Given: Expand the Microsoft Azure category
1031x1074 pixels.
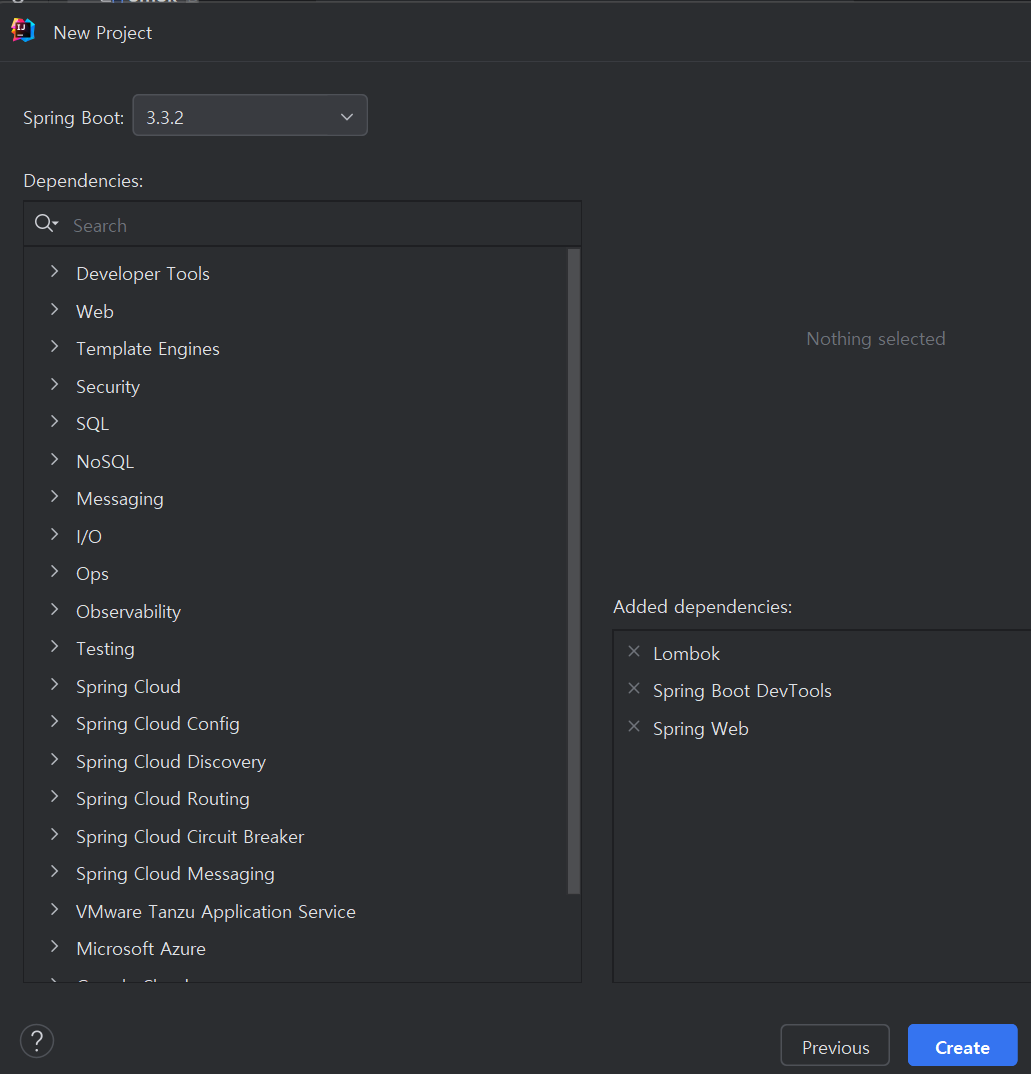Looking at the screenshot, I should tap(55, 947).
